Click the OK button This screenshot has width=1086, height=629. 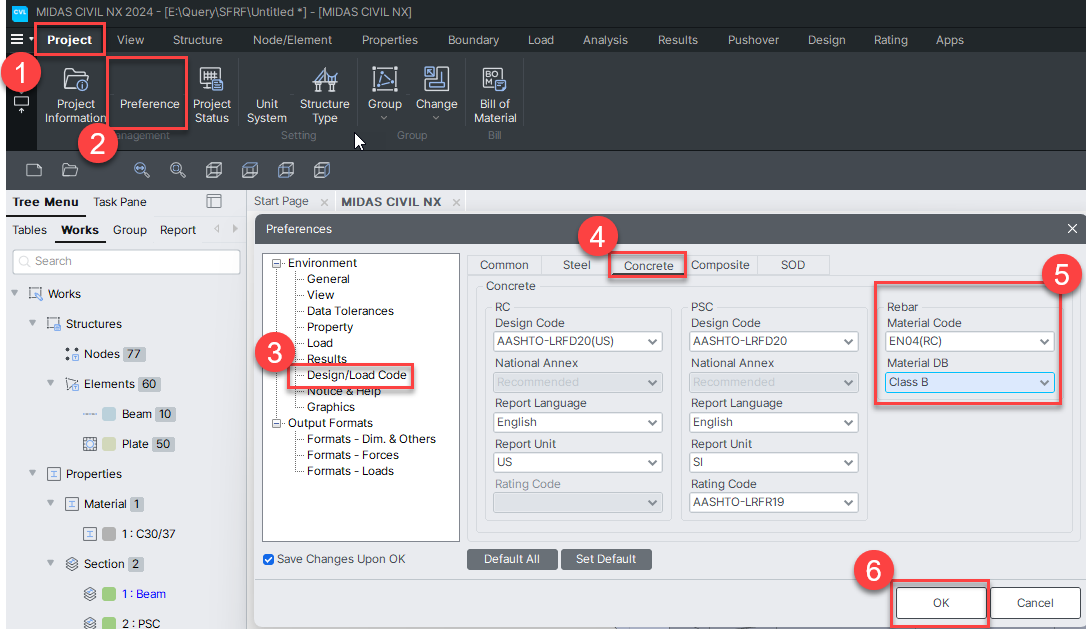(x=941, y=603)
